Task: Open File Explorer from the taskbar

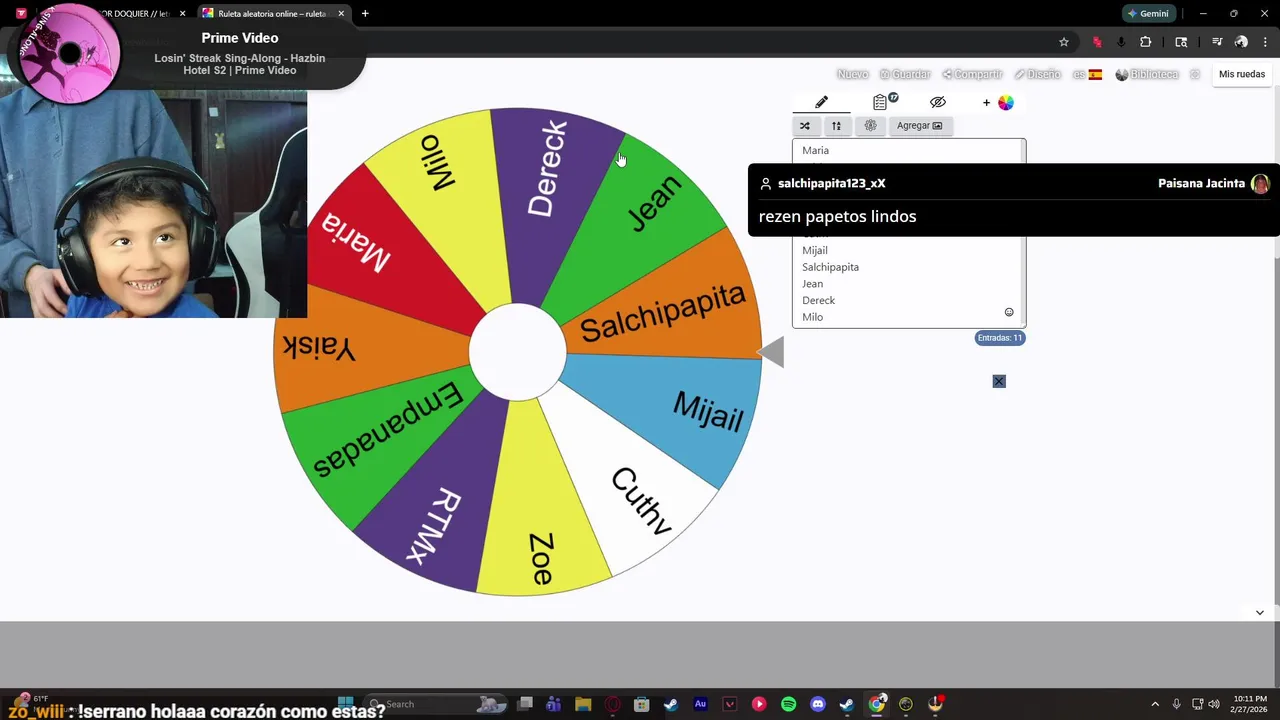Action: [583, 704]
